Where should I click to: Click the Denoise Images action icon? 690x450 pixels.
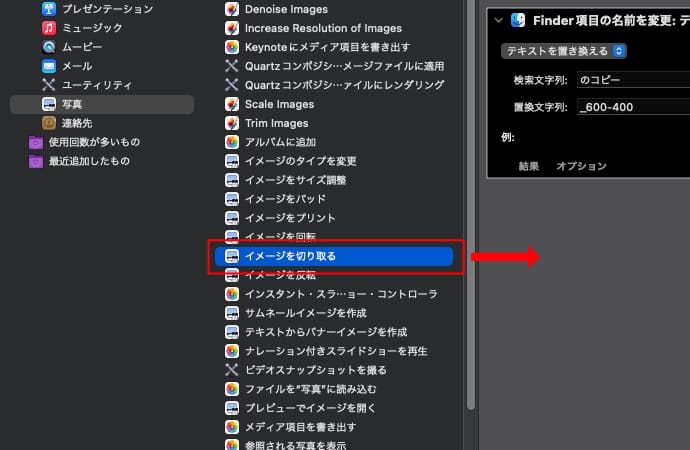(232, 9)
